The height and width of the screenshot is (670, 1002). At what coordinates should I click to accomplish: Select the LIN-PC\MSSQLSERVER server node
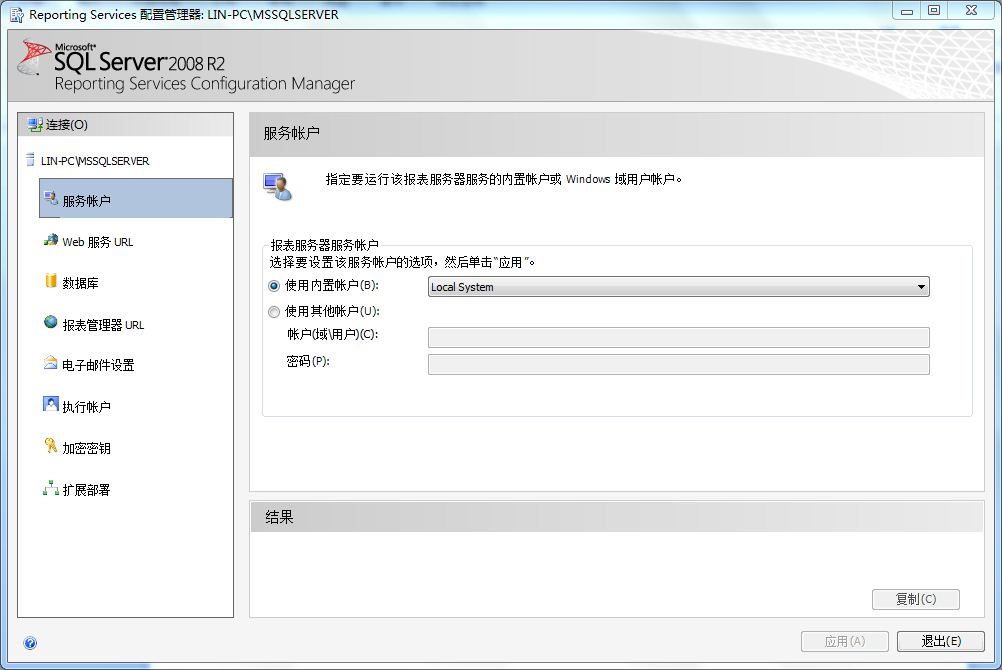[x=95, y=160]
